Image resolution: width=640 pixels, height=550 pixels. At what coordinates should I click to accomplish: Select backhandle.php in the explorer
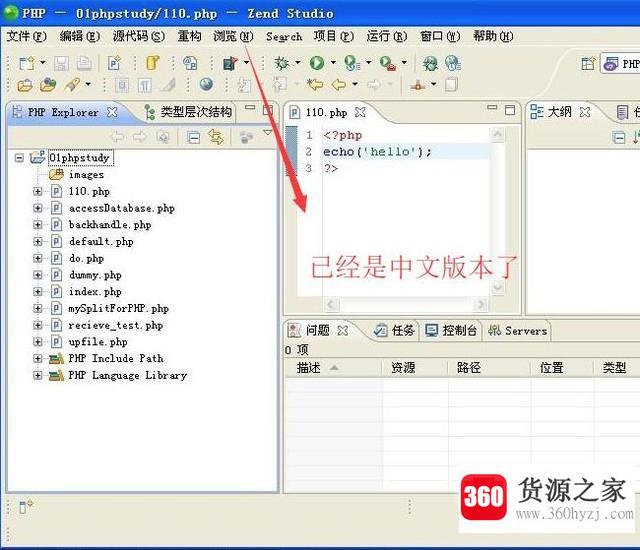click(x=110, y=225)
